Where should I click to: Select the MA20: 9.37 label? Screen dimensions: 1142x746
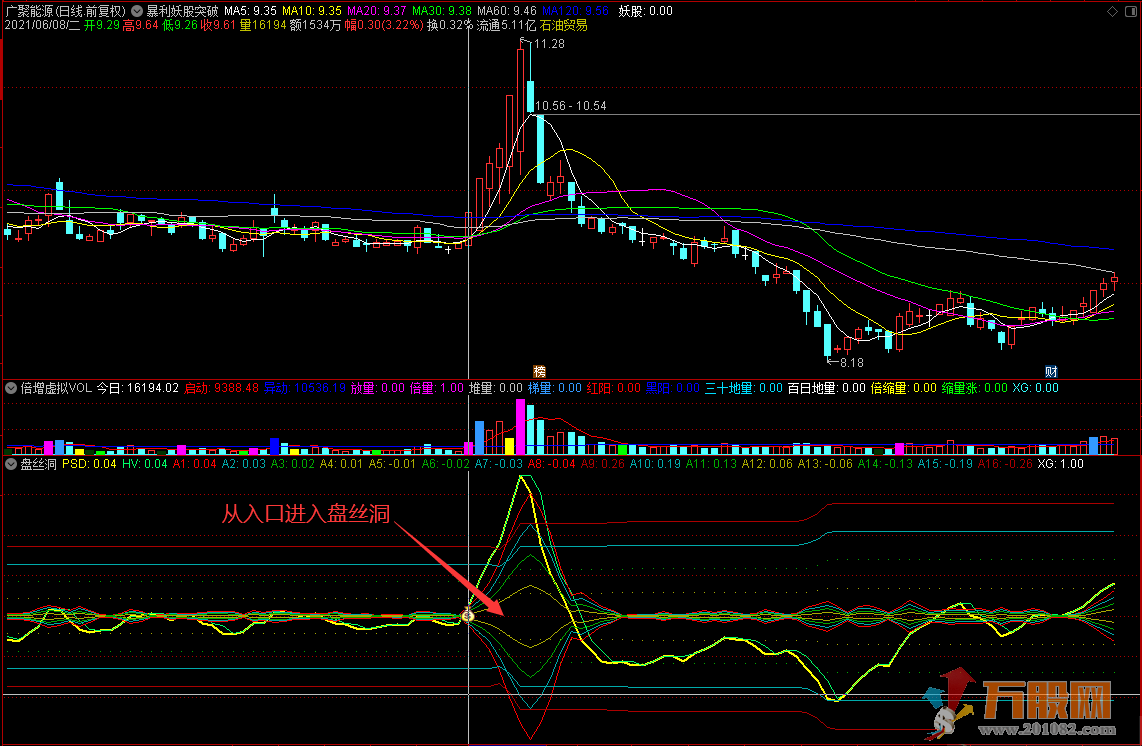click(x=377, y=11)
